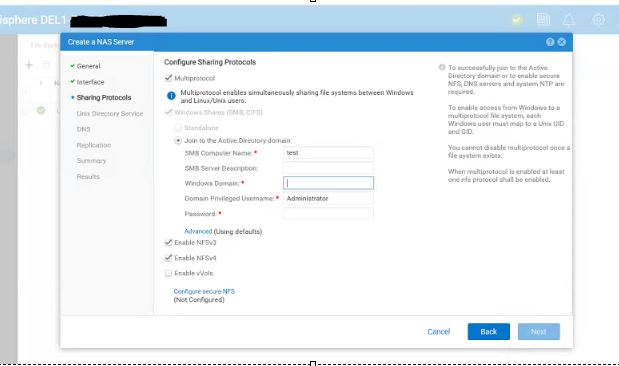Close the Create a NAS Server dialog
619x366 pixels.
(561, 42)
